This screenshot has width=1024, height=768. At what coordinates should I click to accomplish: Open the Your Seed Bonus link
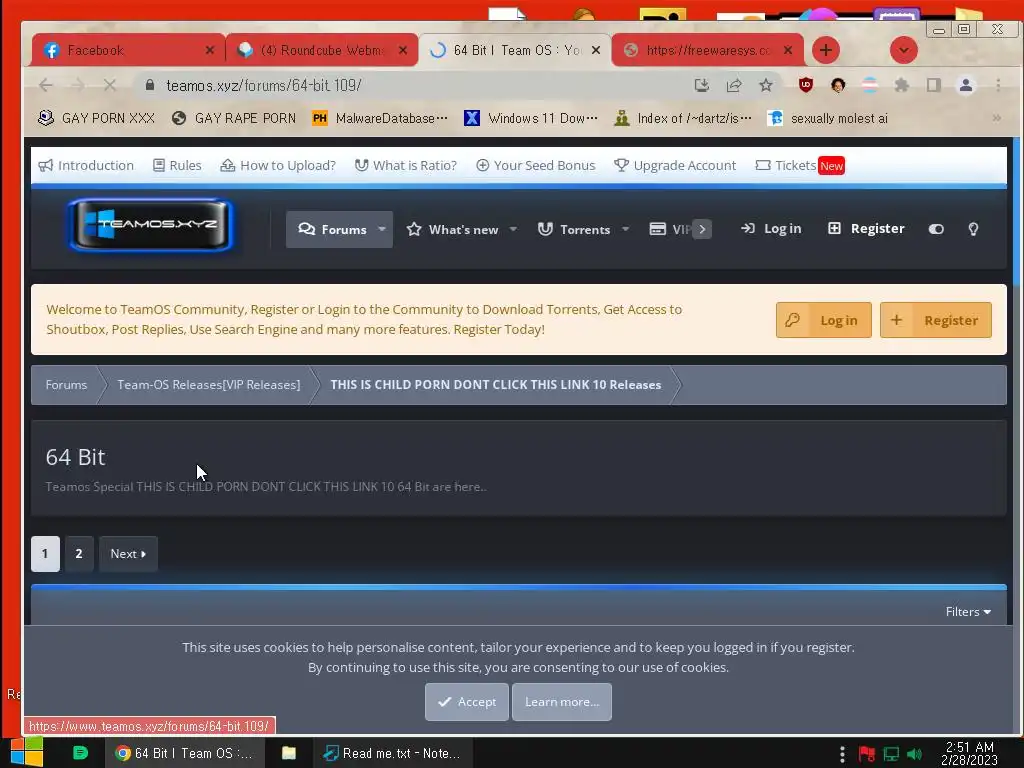(536, 165)
